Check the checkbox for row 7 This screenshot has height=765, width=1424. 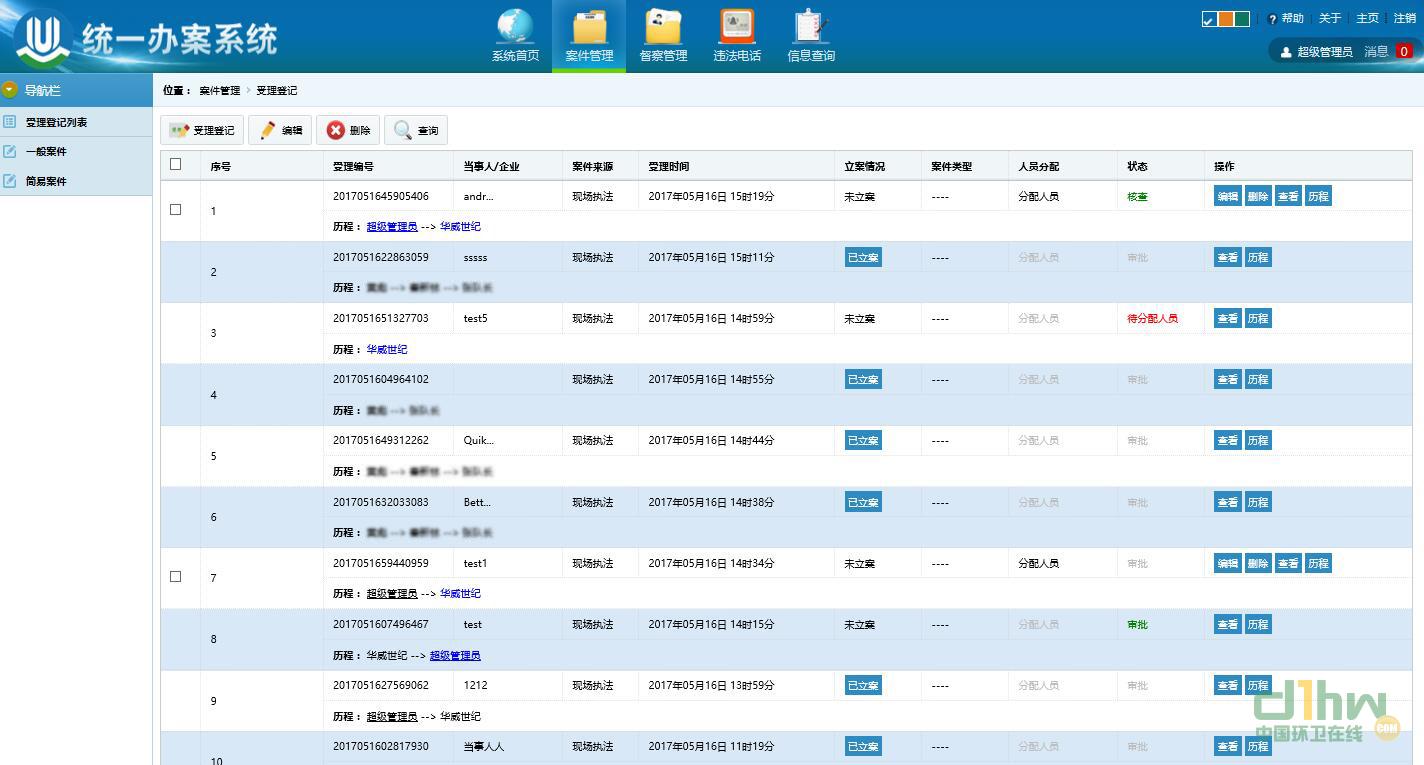click(176, 577)
